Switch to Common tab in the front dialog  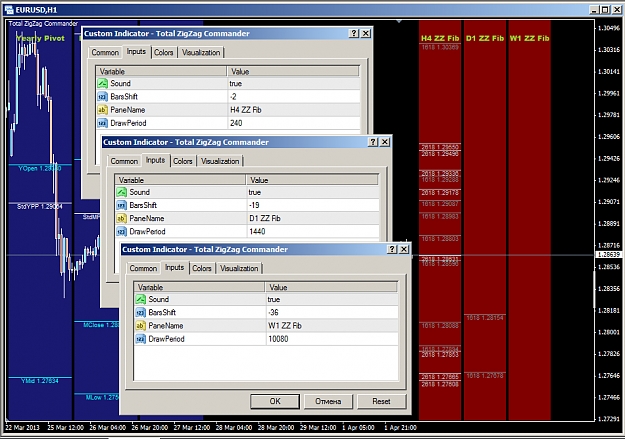click(x=143, y=268)
